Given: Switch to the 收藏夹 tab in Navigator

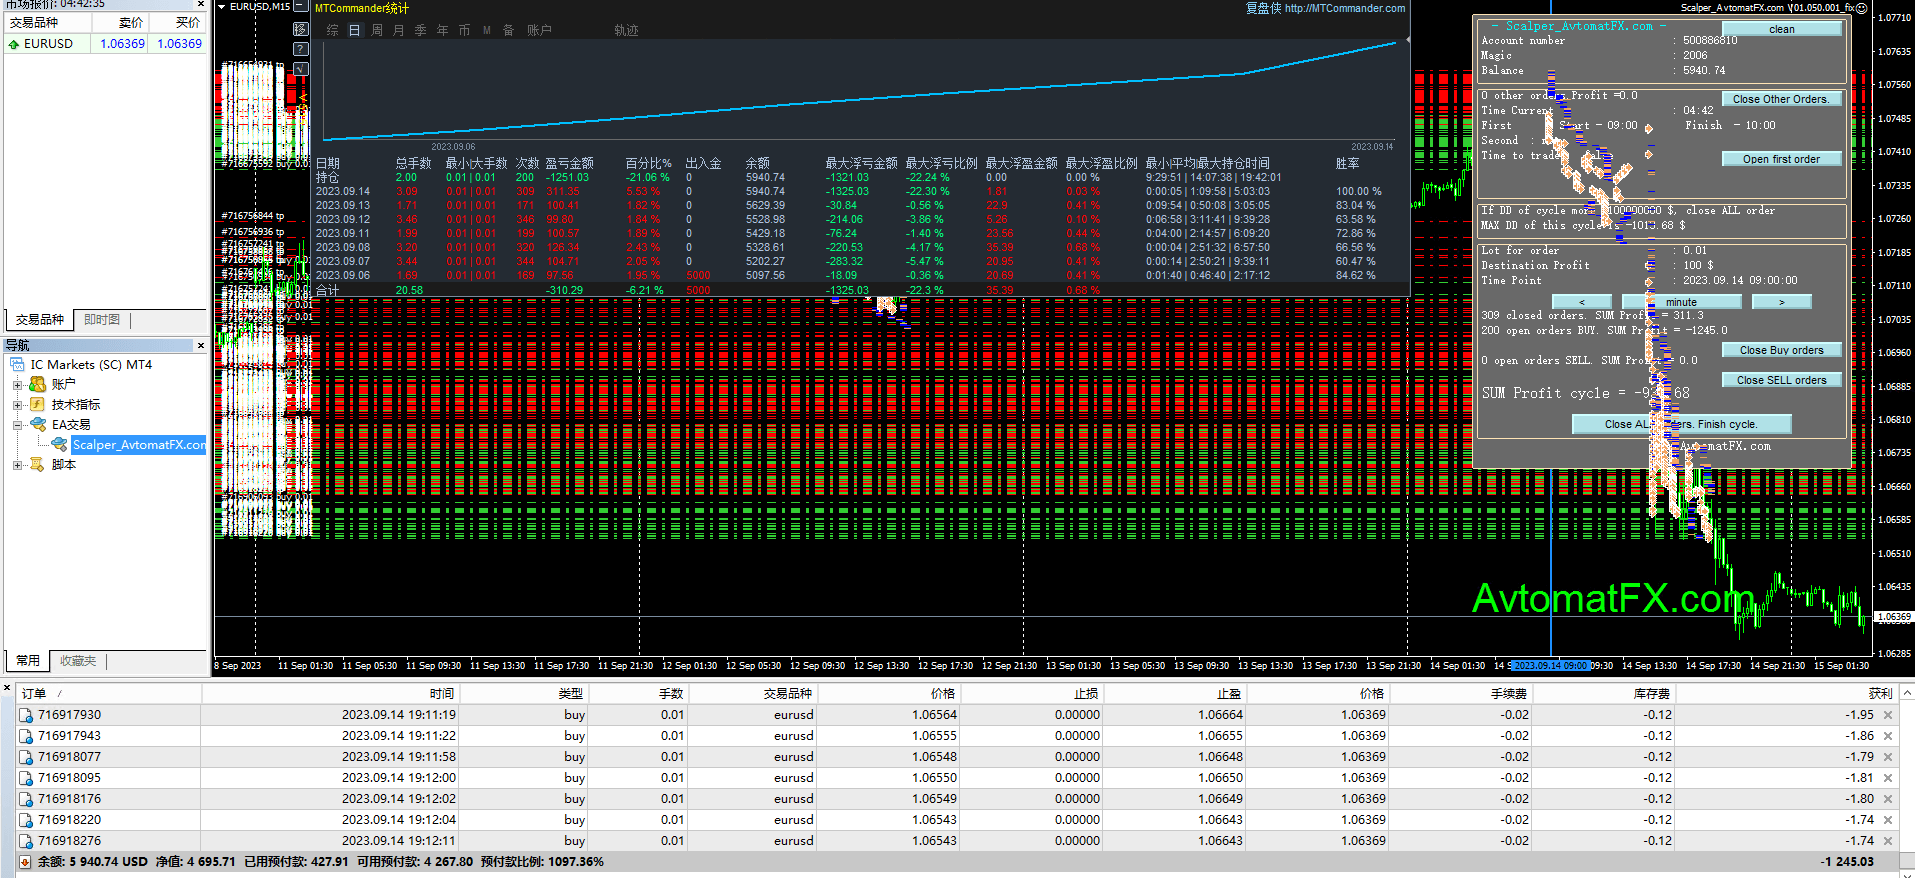Looking at the screenshot, I should (78, 661).
